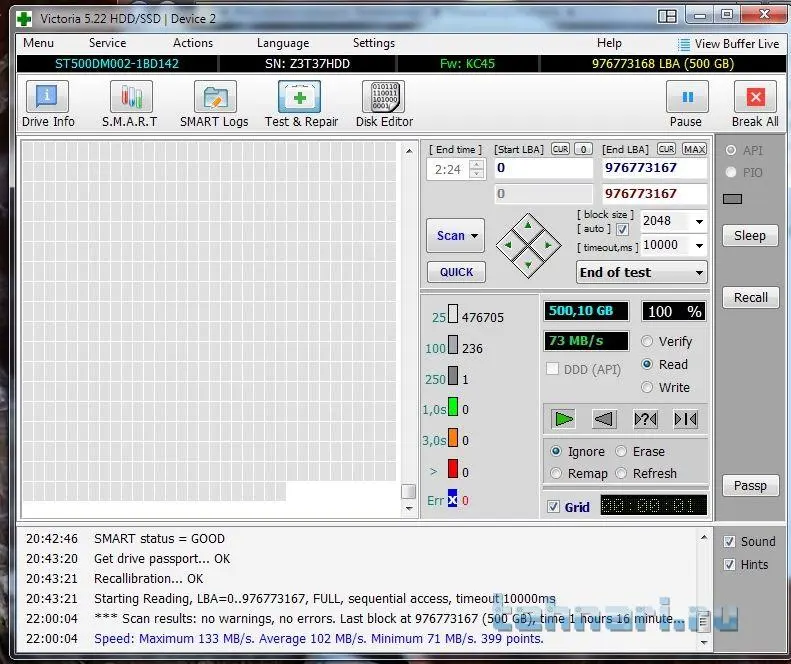Image resolution: width=791 pixels, height=664 pixels.
Task: Toggle the Grid checkbox
Action: coord(553,507)
